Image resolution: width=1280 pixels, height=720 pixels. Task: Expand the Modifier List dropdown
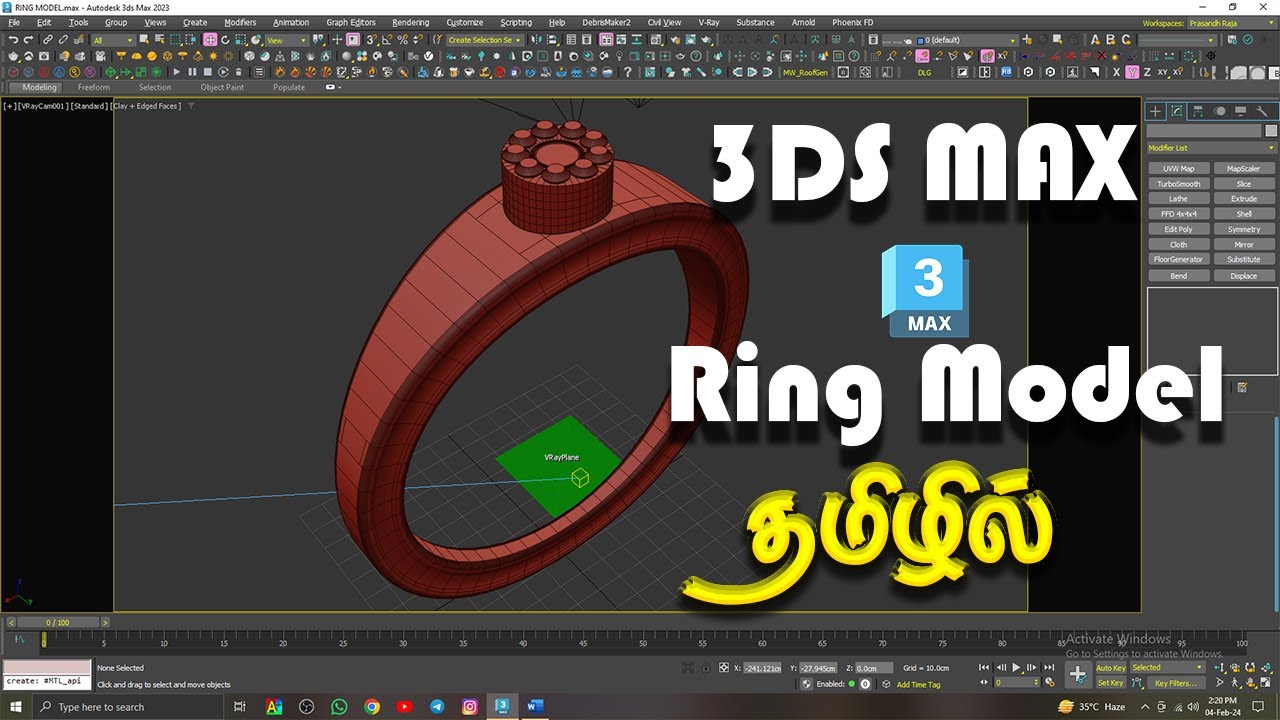point(1211,148)
